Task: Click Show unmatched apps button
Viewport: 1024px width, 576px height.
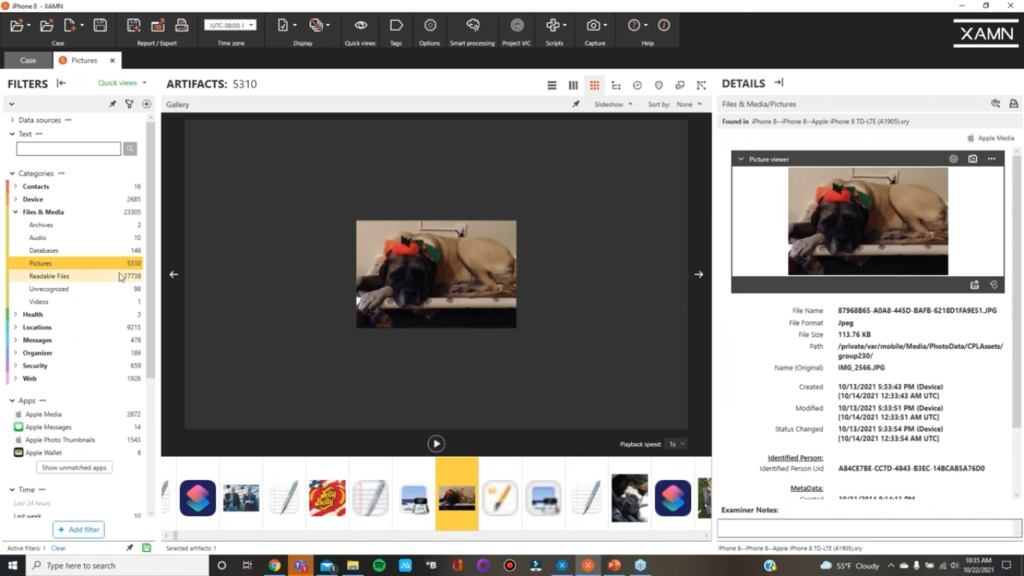Action: point(74,468)
